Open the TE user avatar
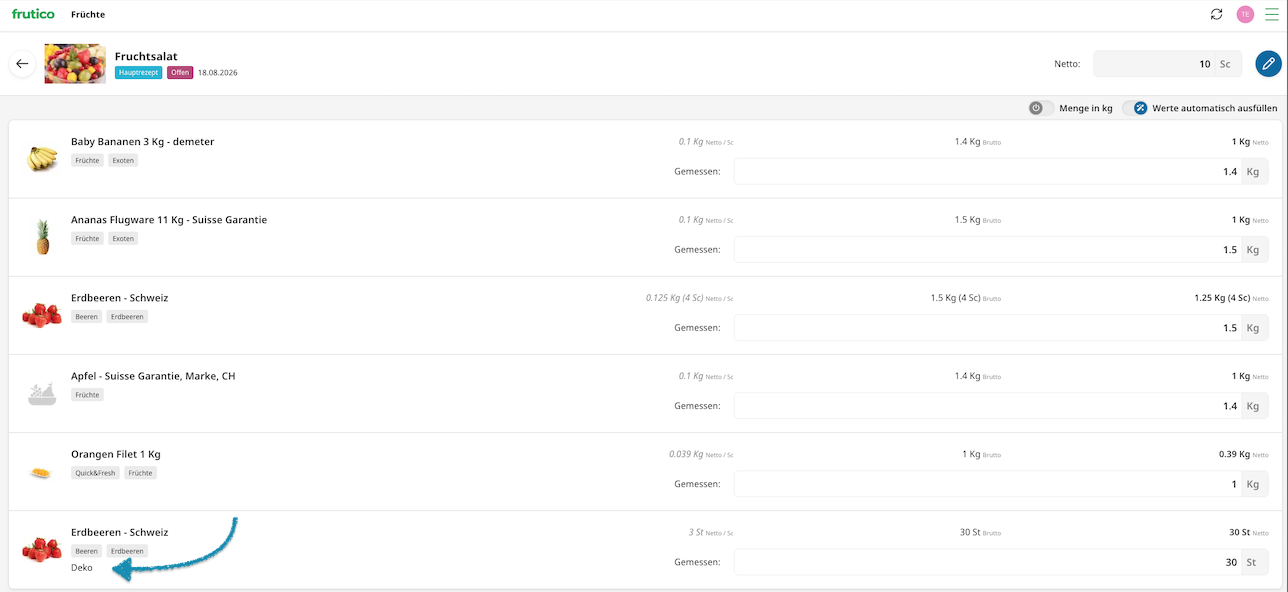 pos(1245,14)
